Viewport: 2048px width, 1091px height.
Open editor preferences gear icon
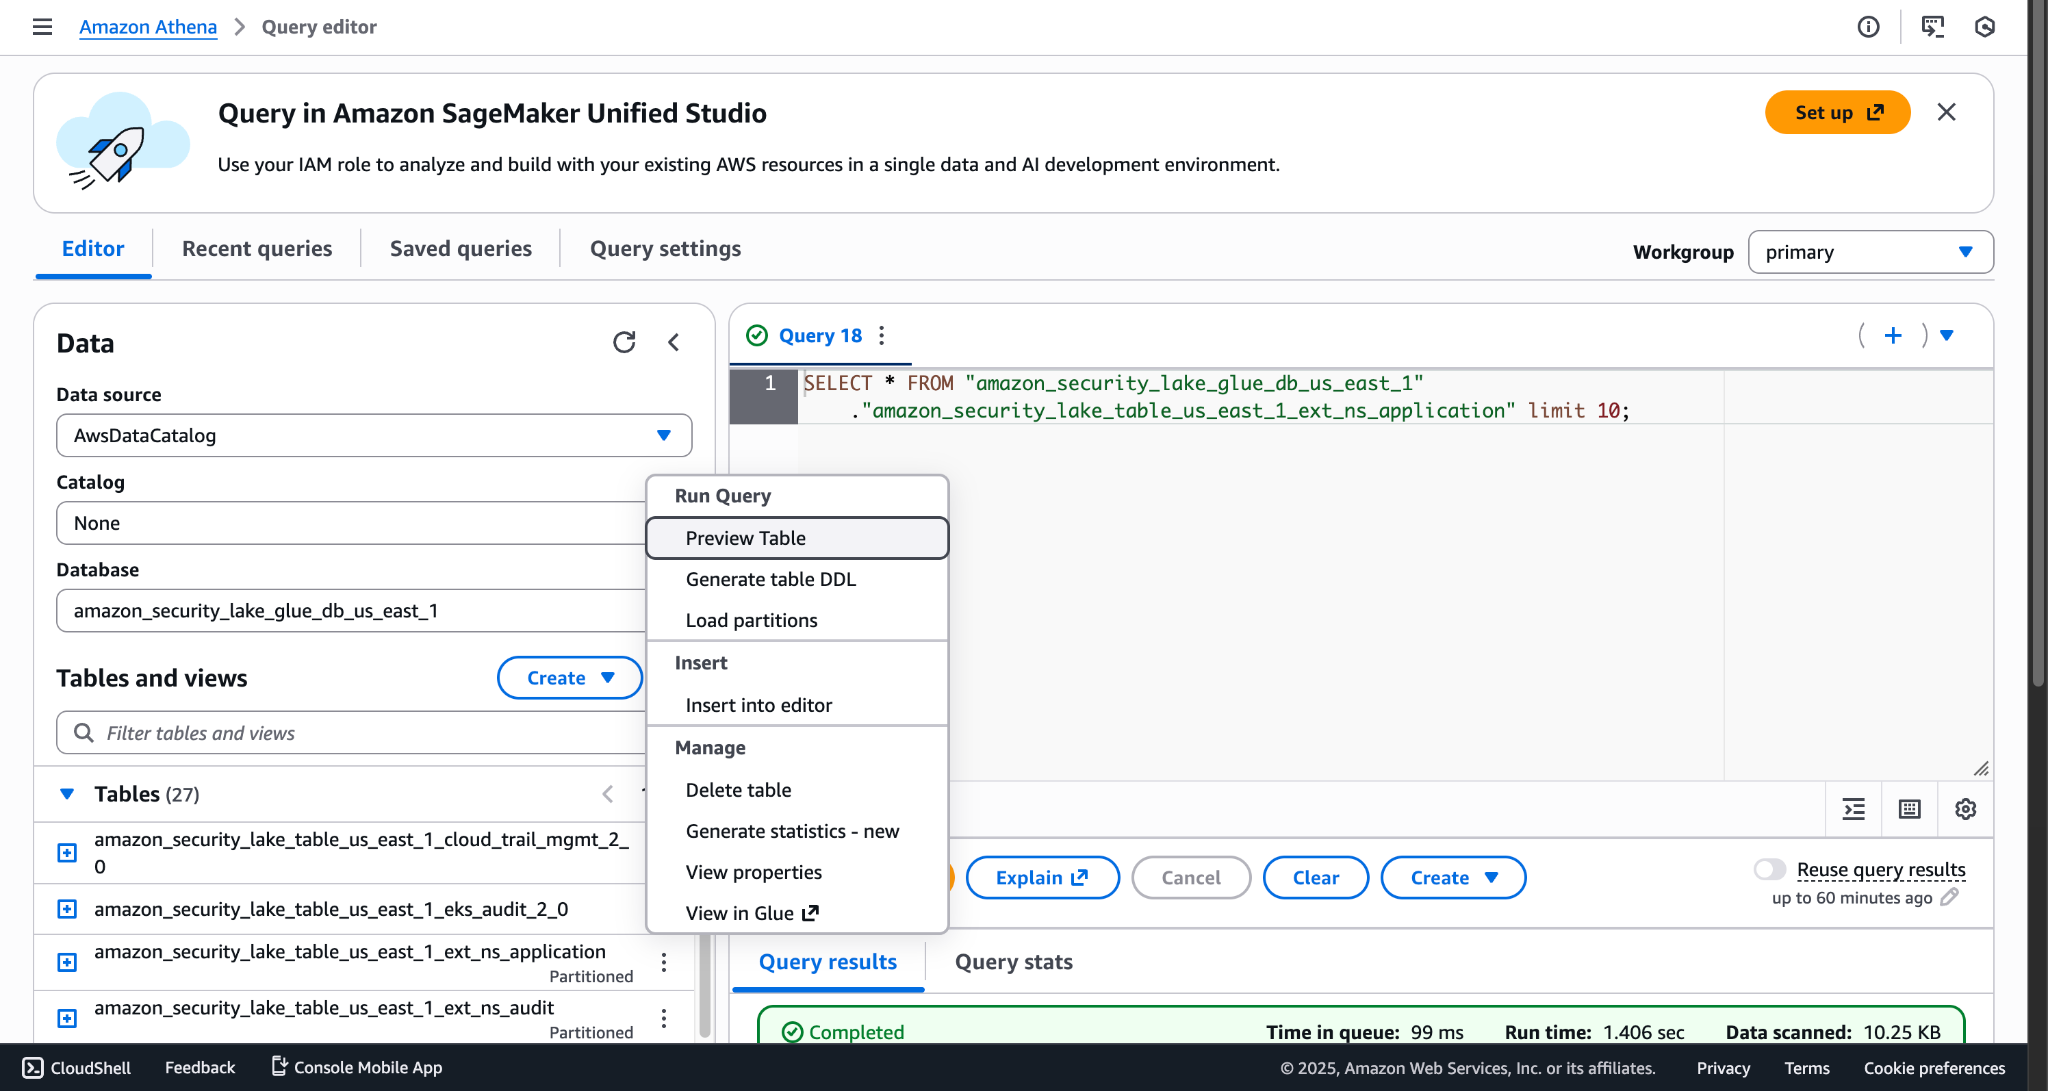click(x=1966, y=809)
